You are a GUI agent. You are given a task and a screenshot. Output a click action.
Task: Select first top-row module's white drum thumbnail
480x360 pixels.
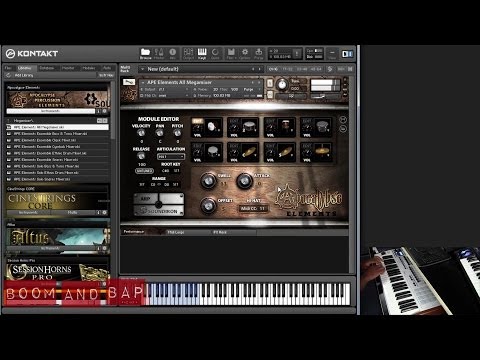point(212,127)
